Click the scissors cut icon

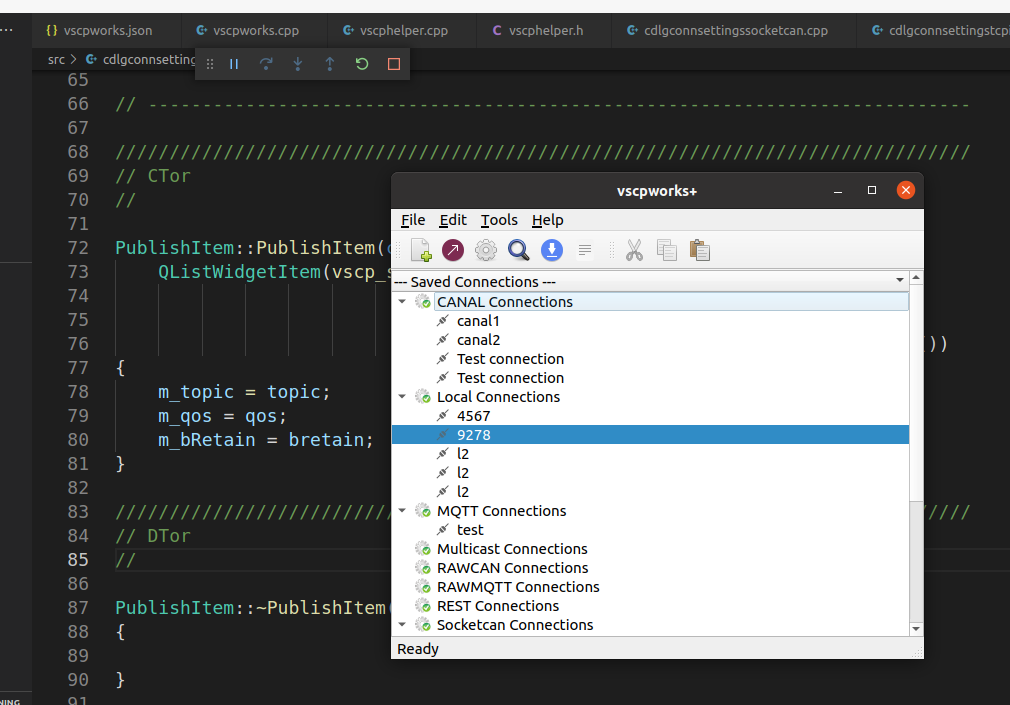(634, 250)
